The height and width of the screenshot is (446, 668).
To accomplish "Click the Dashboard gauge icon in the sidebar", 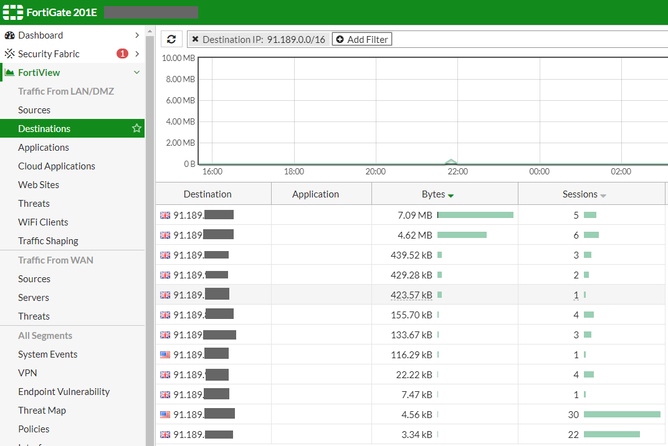I will tap(9, 35).
